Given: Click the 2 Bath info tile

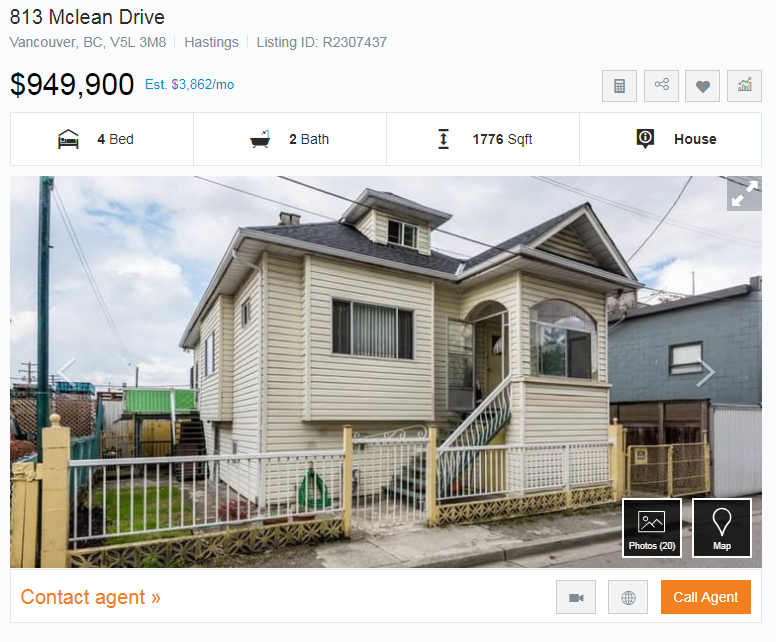Looking at the screenshot, I should [x=290, y=139].
